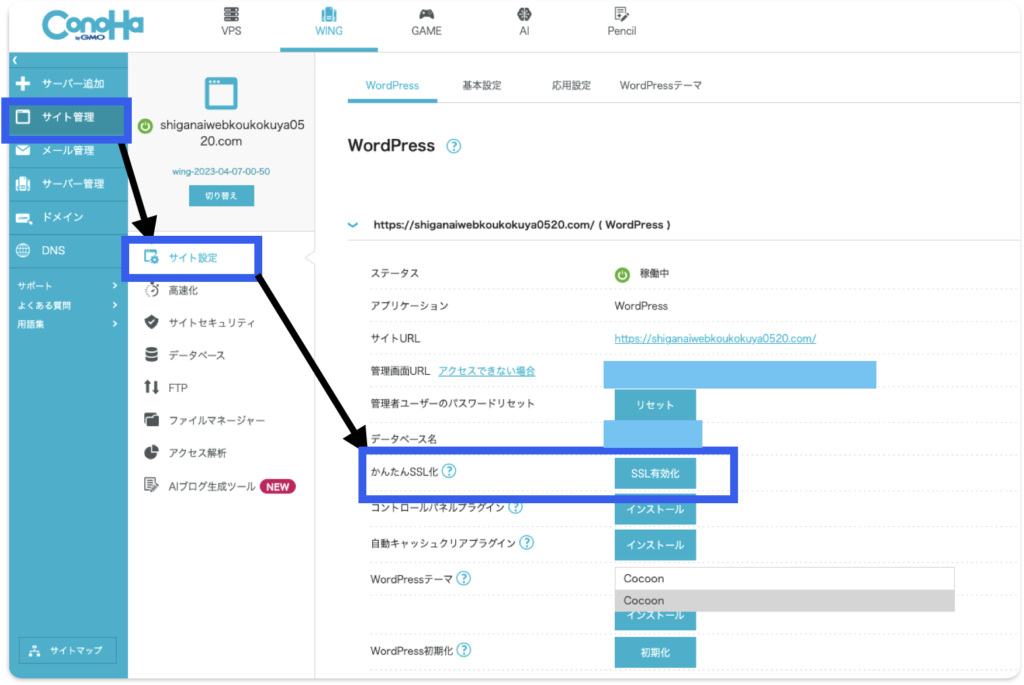
Task: Collapse the shiganaiwebkoukokuya0520.com WordPress section
Action: point(352,225)
